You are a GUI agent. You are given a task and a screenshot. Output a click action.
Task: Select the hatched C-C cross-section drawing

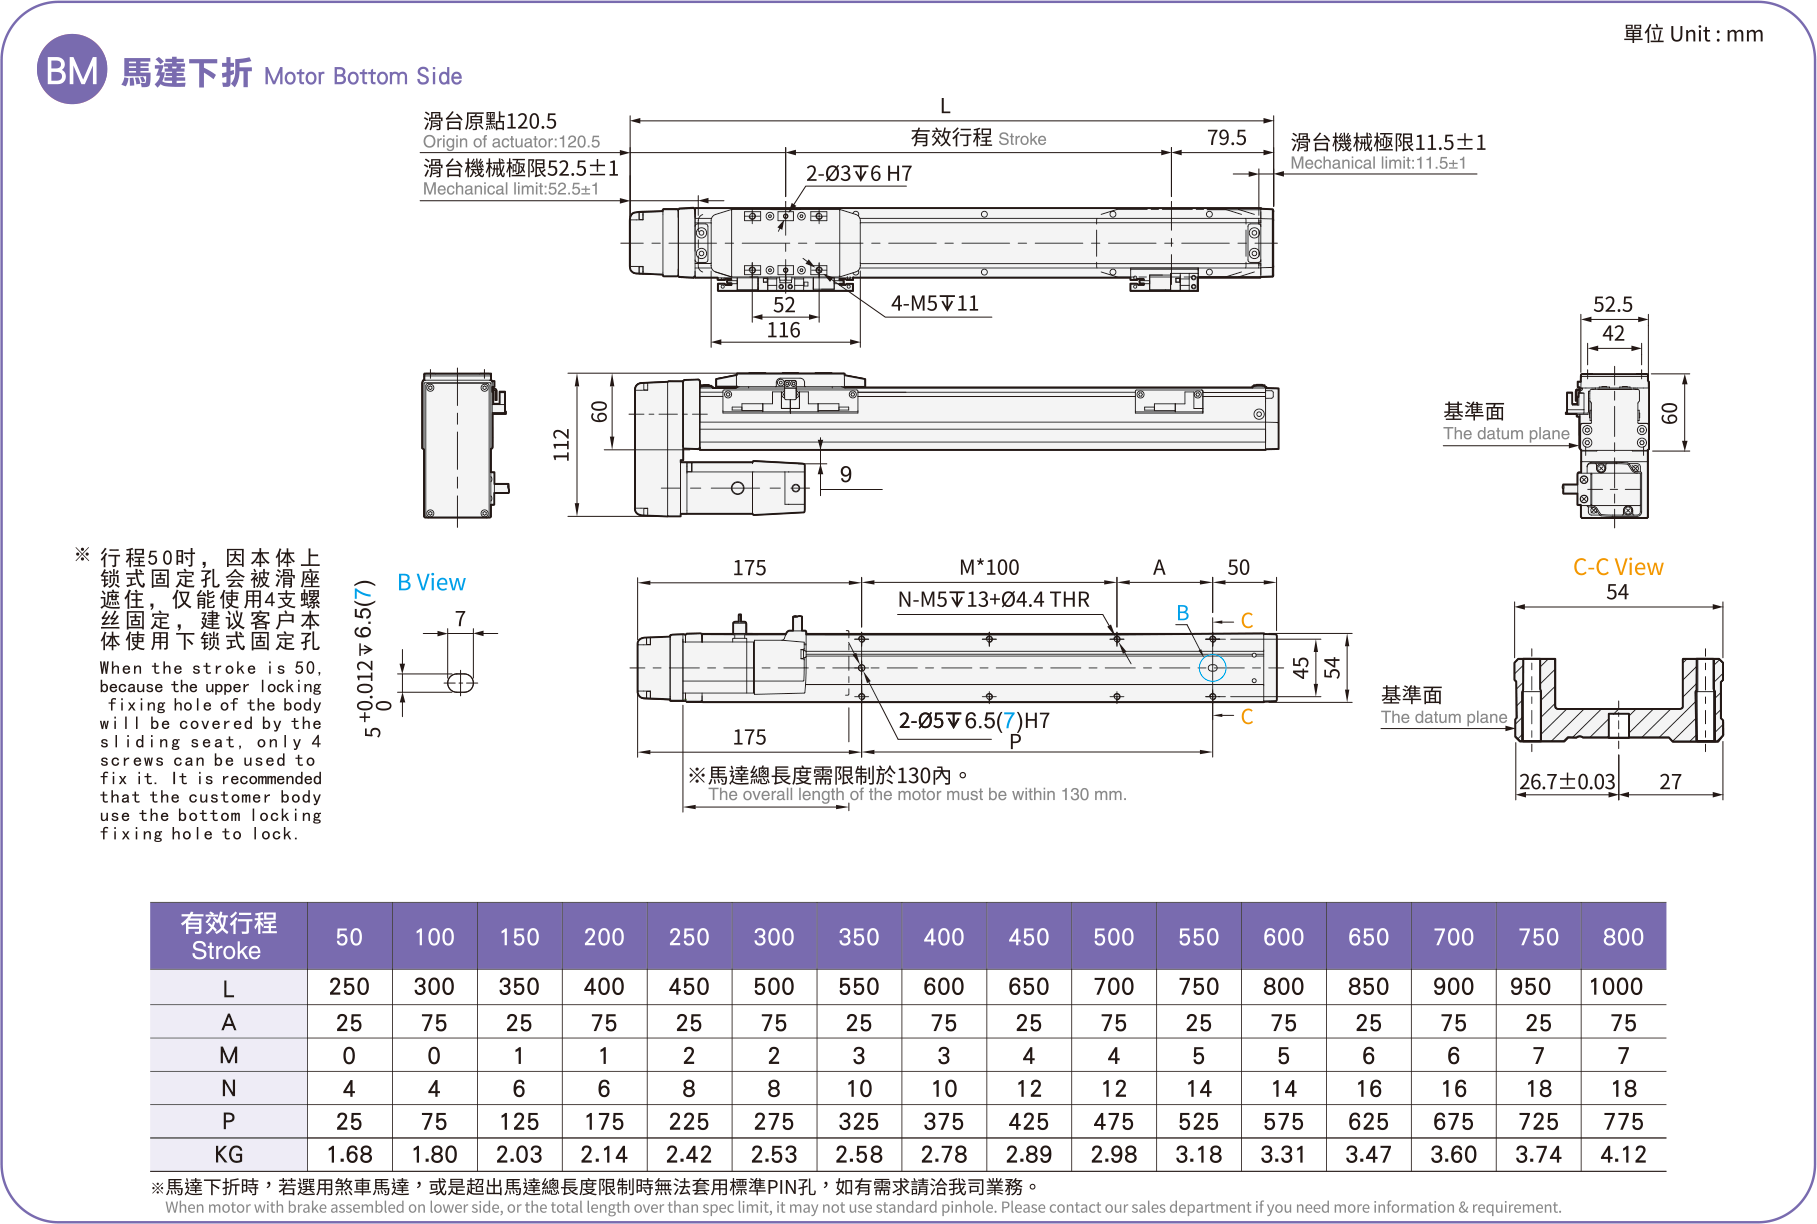[1617, 700]
